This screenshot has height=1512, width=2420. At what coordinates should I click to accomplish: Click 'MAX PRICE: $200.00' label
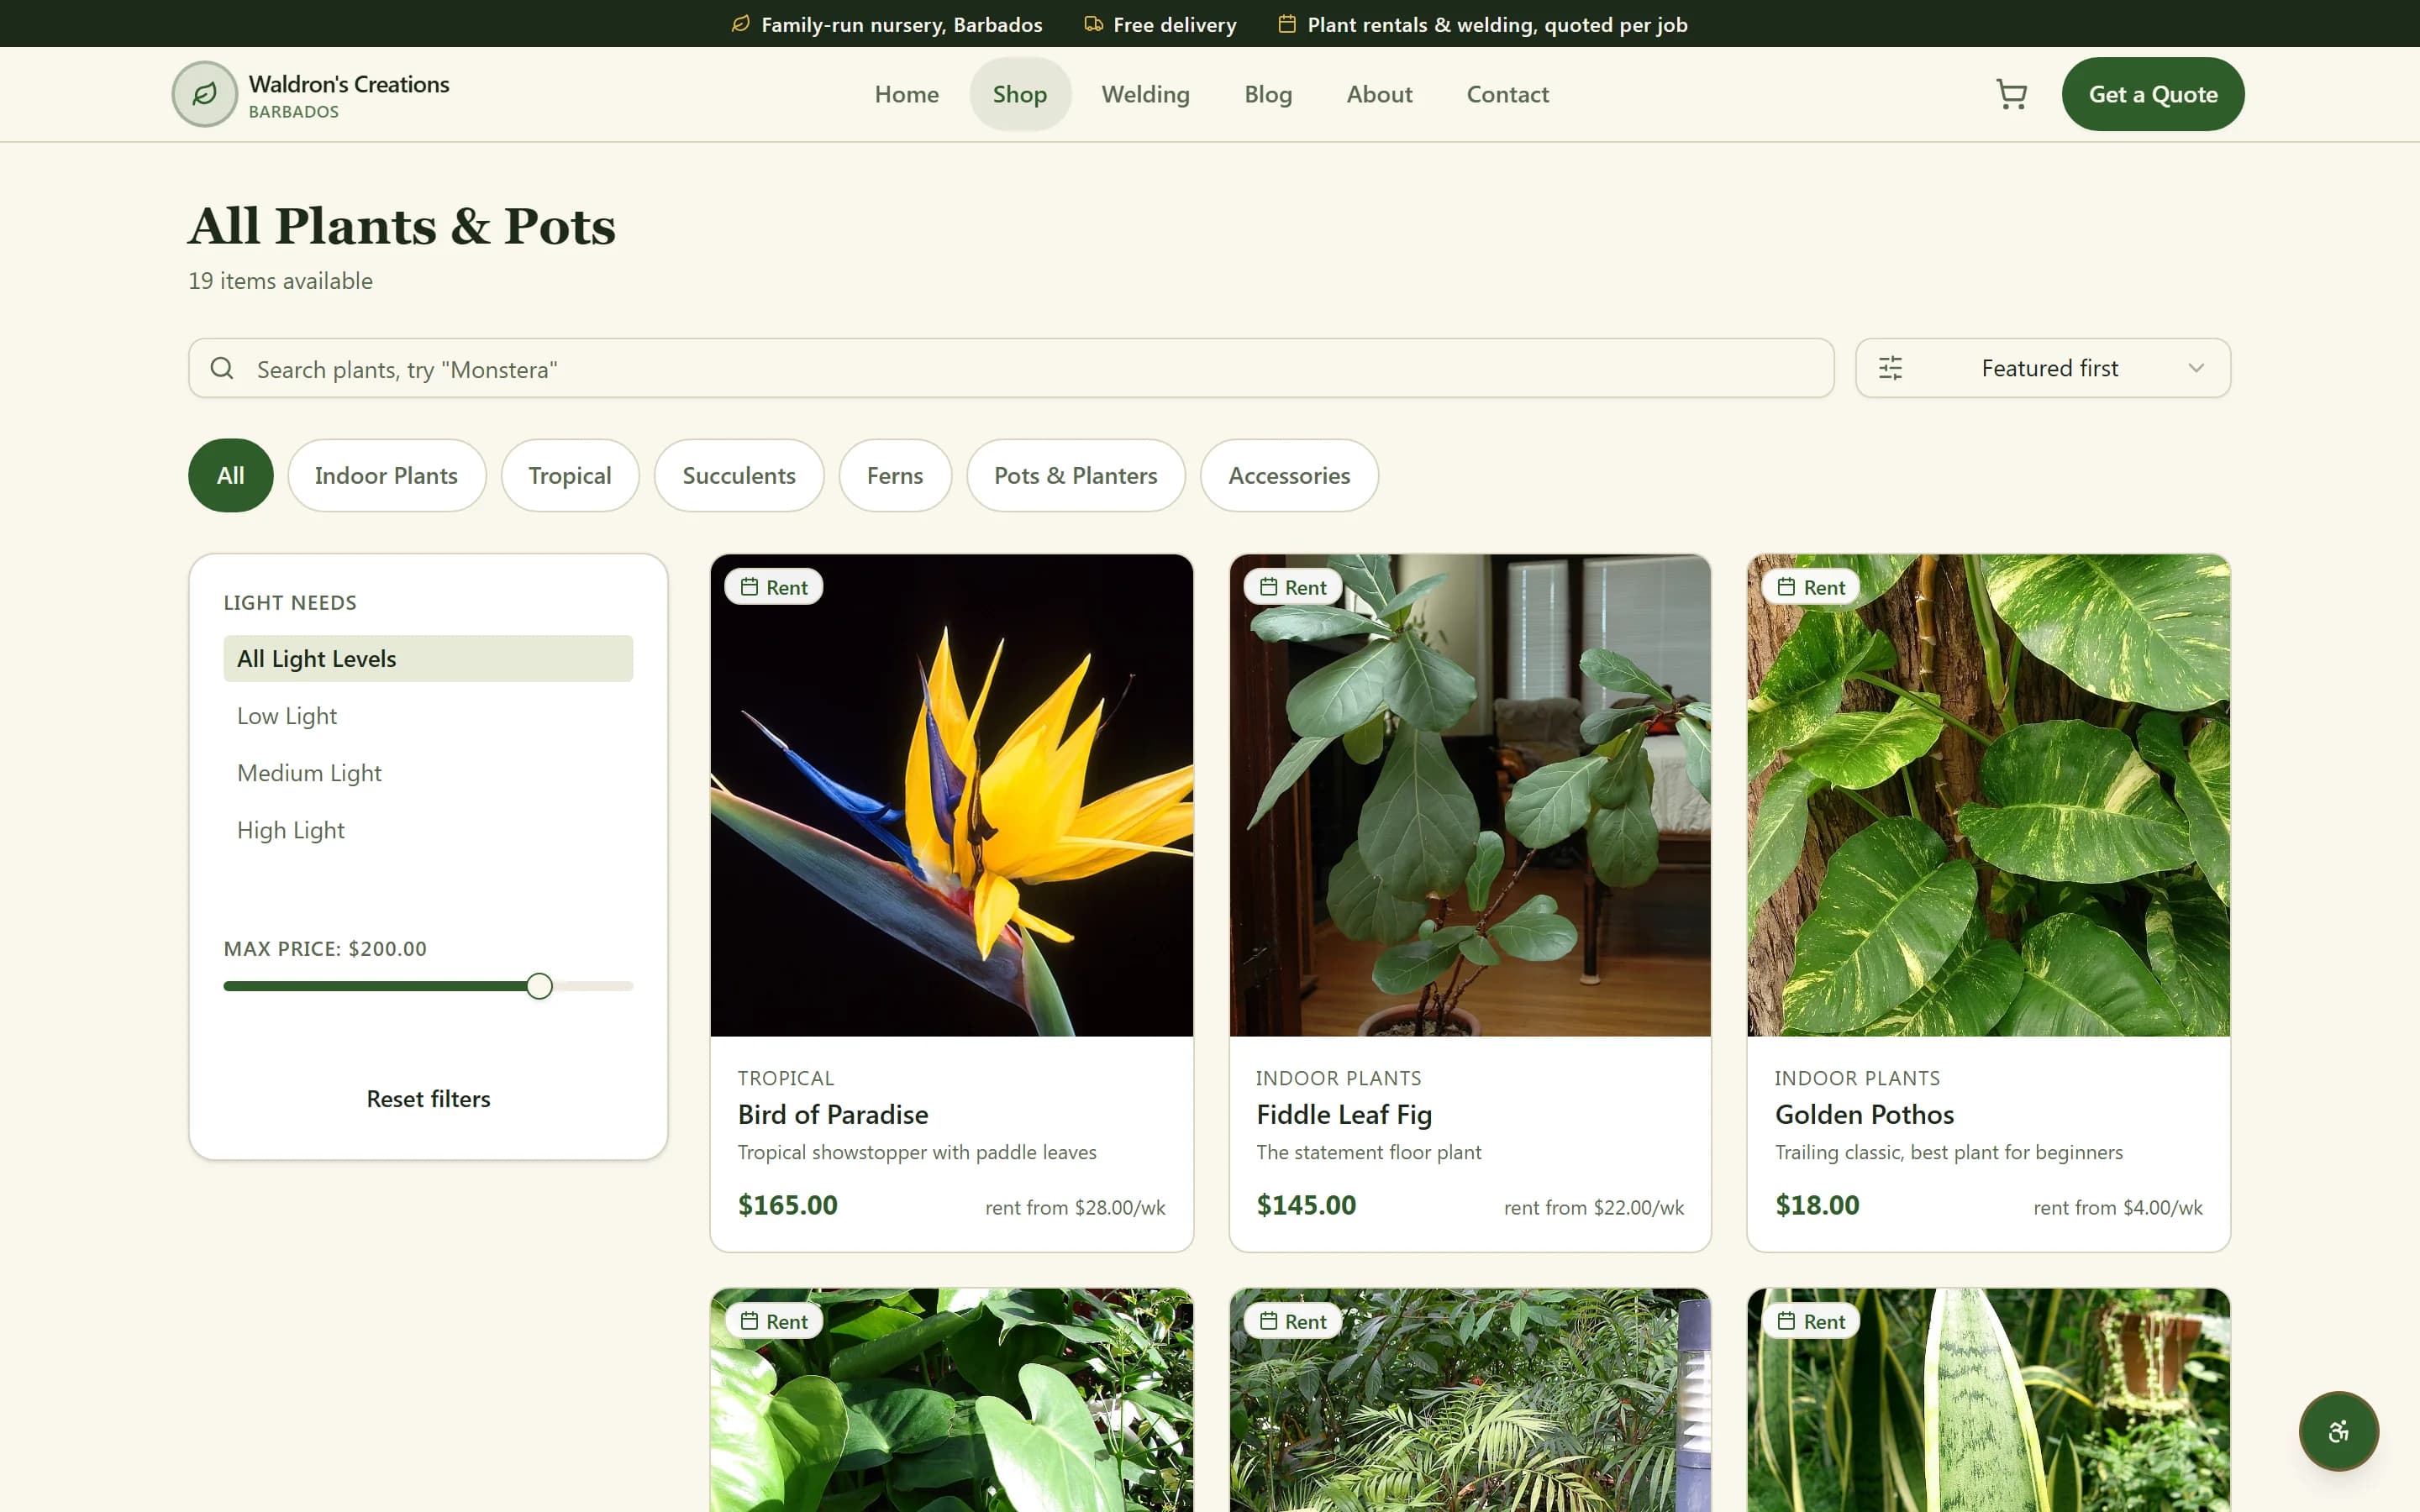pyautogui.click(x=325, y=948)
